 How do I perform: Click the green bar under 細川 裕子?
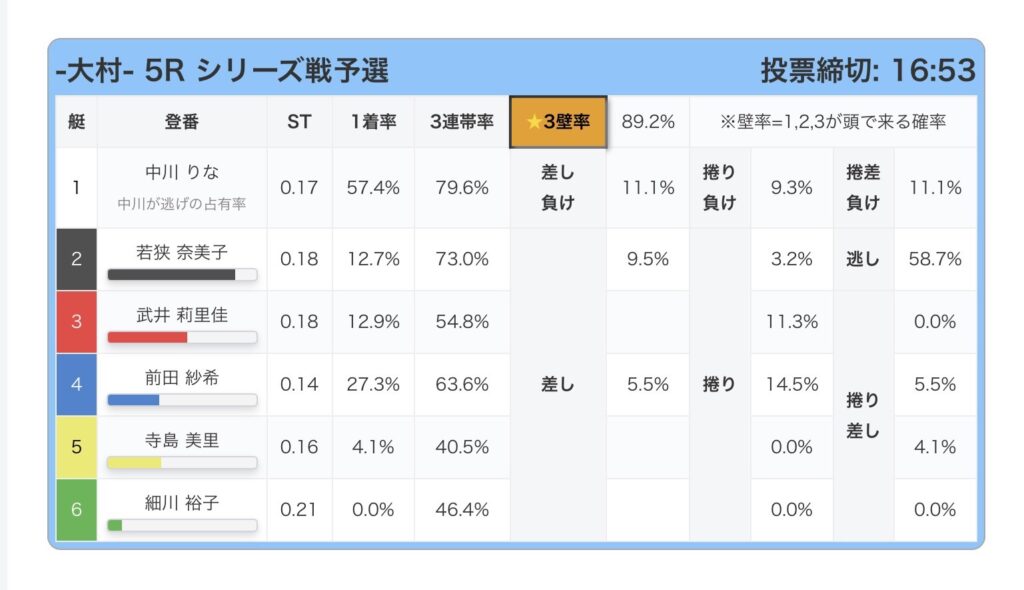pos(115,525)
